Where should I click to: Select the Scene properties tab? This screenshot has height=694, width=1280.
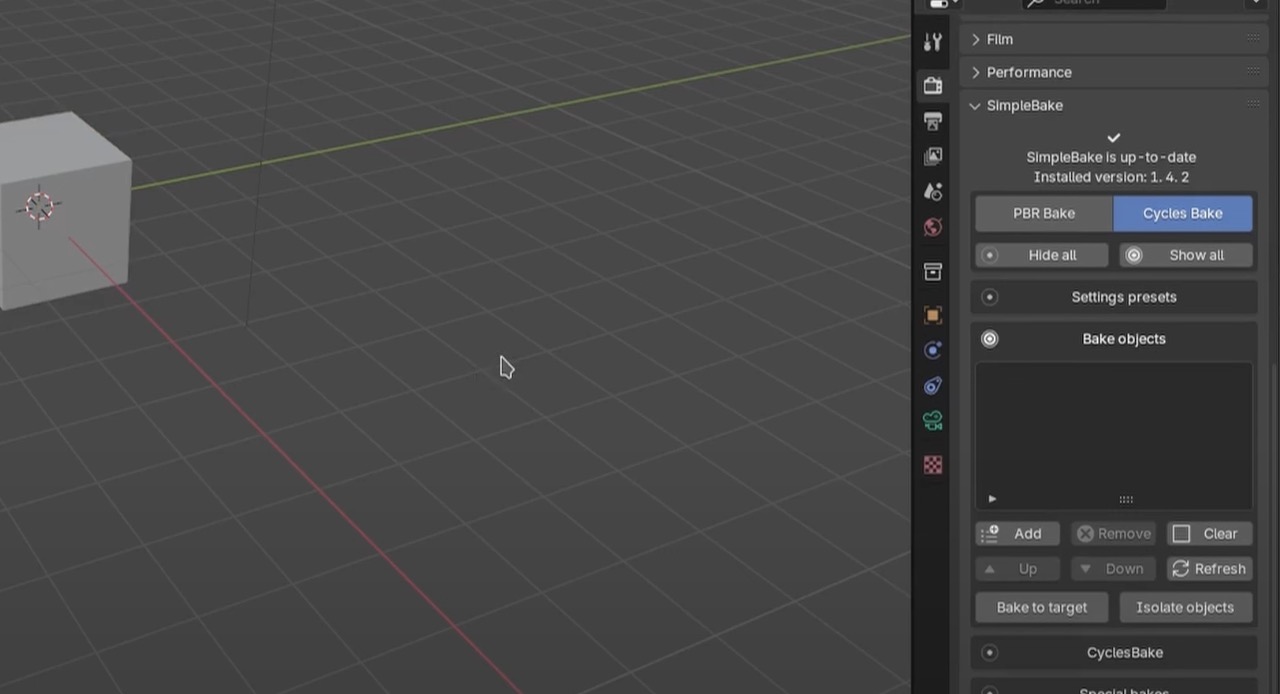pyautogui.click(x=932, y=191)
